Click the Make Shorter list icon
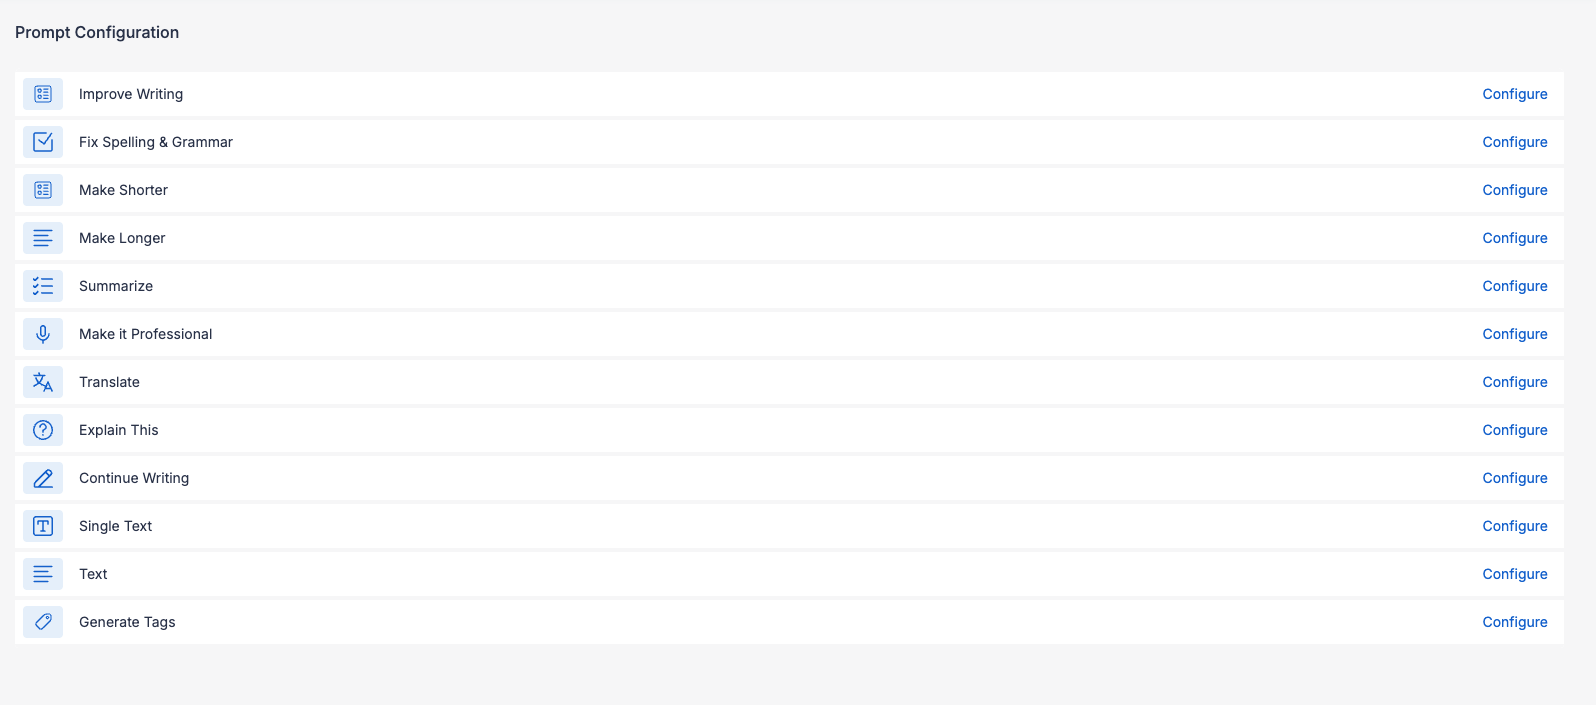The image size is (1596, 705). (x=43, y=190)
